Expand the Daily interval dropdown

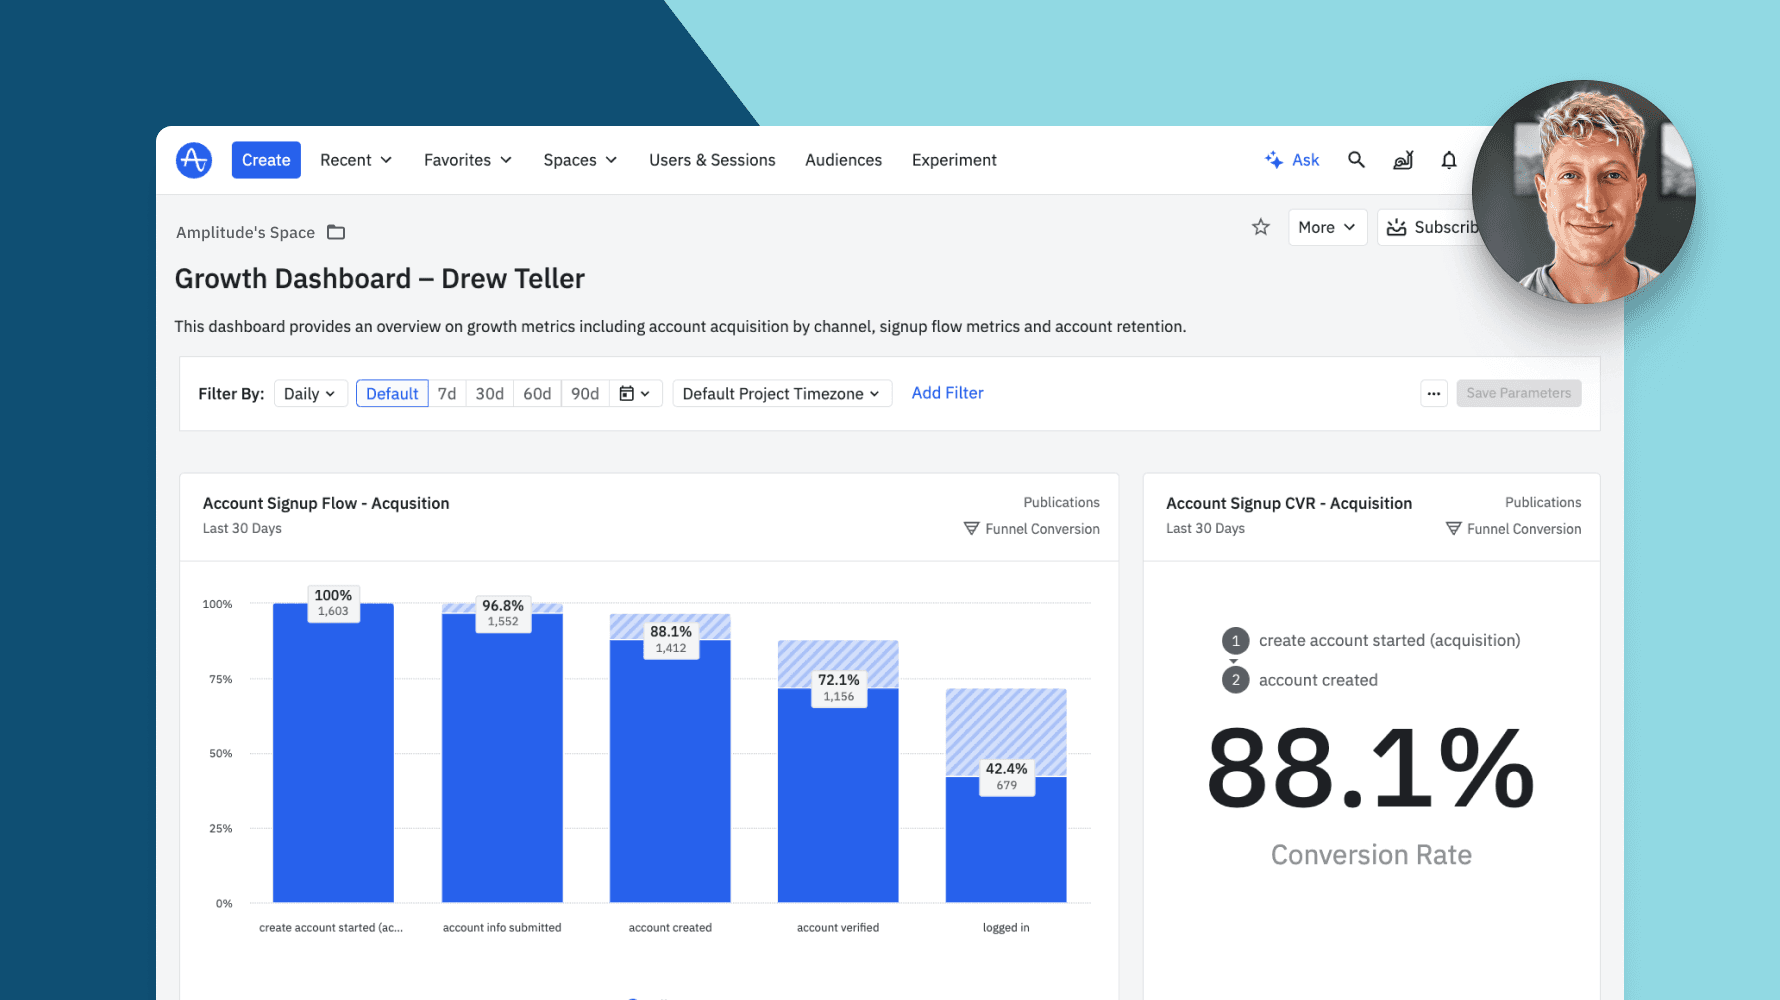click(310, 393)
